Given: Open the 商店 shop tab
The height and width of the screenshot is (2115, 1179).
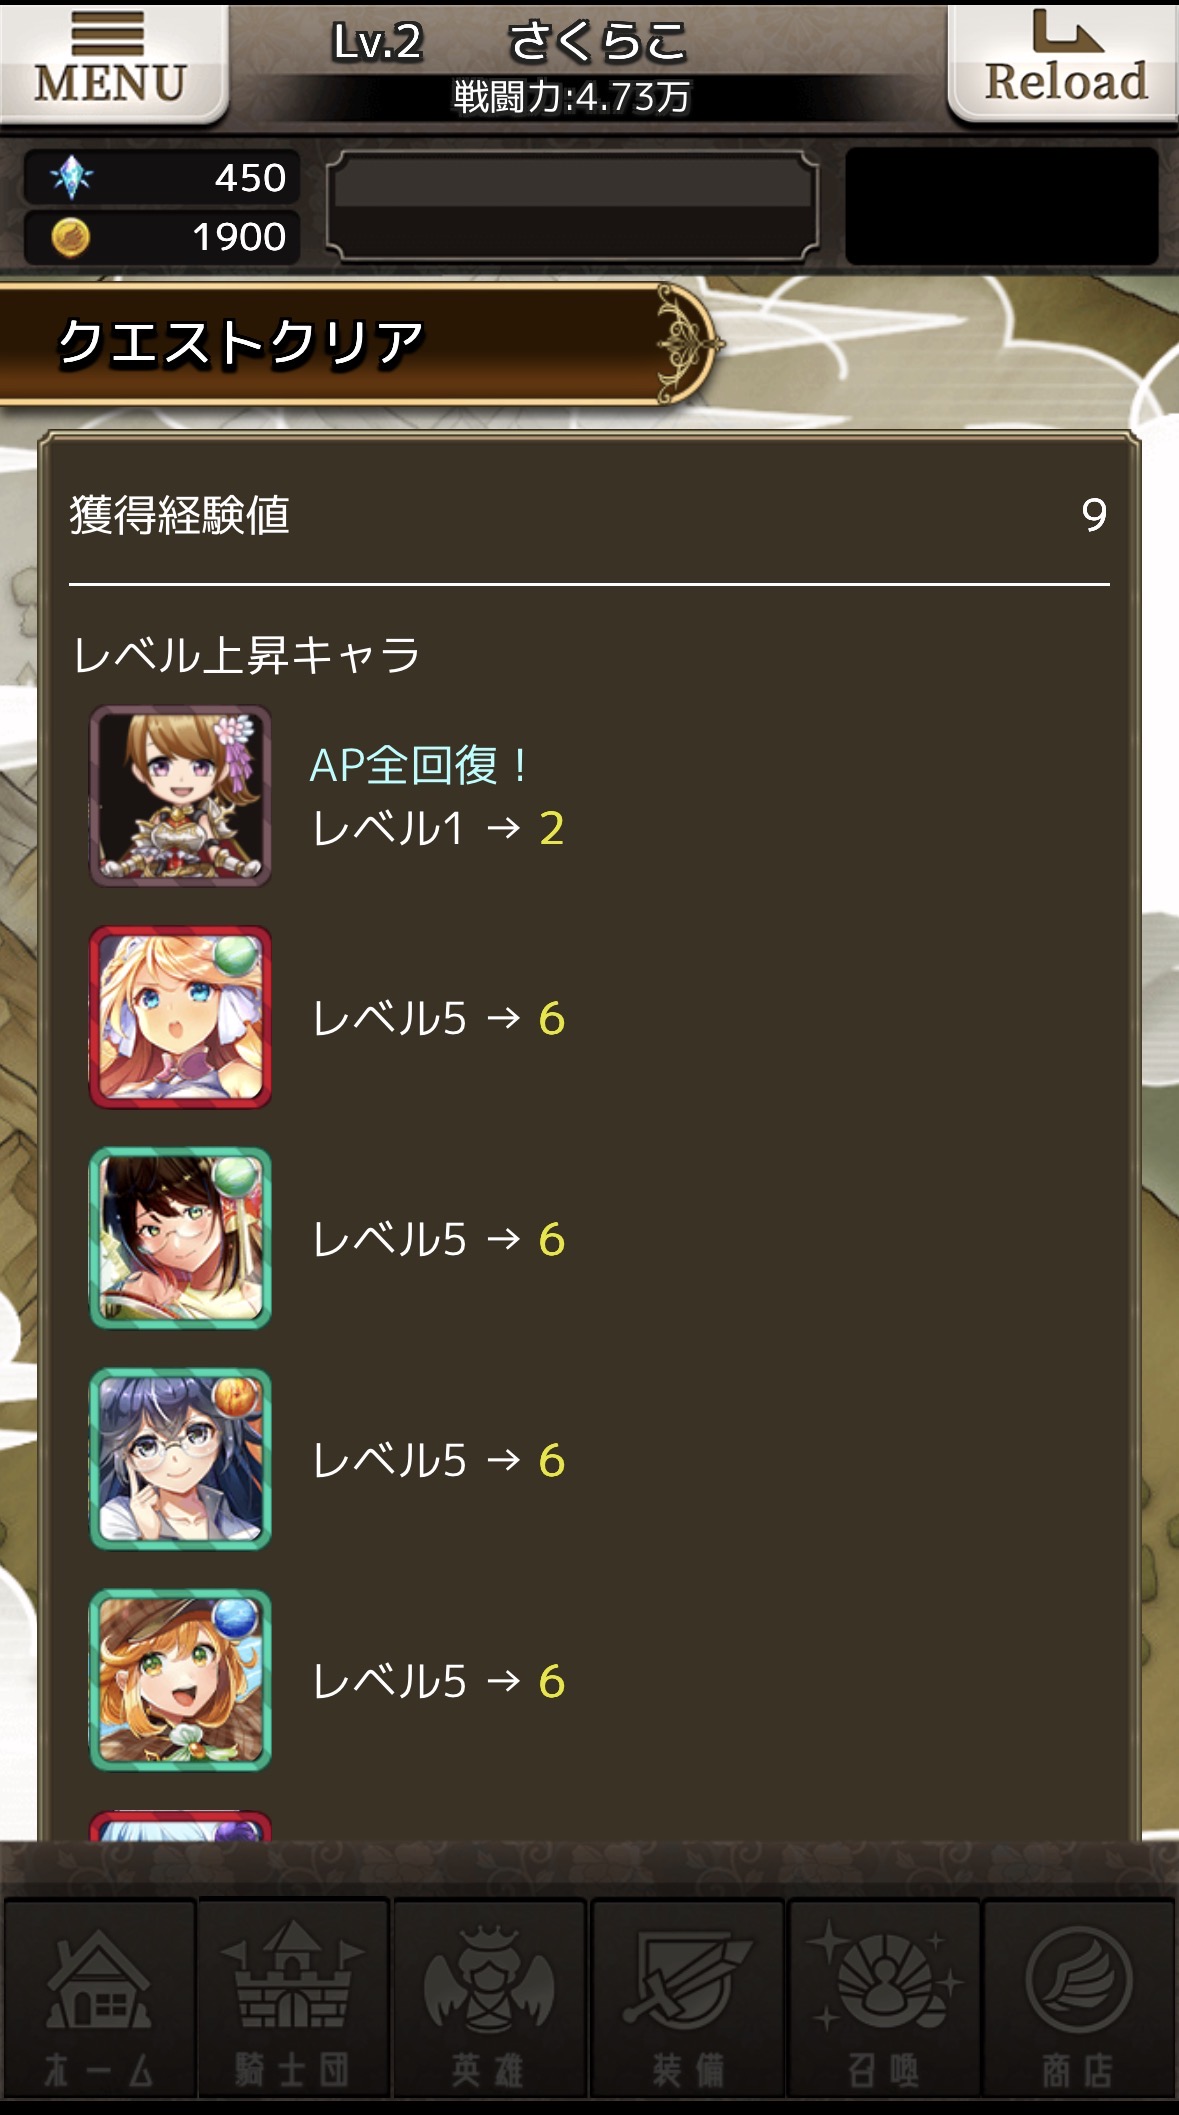Looking at the screenshot, I should (x=1078, y=1998).
